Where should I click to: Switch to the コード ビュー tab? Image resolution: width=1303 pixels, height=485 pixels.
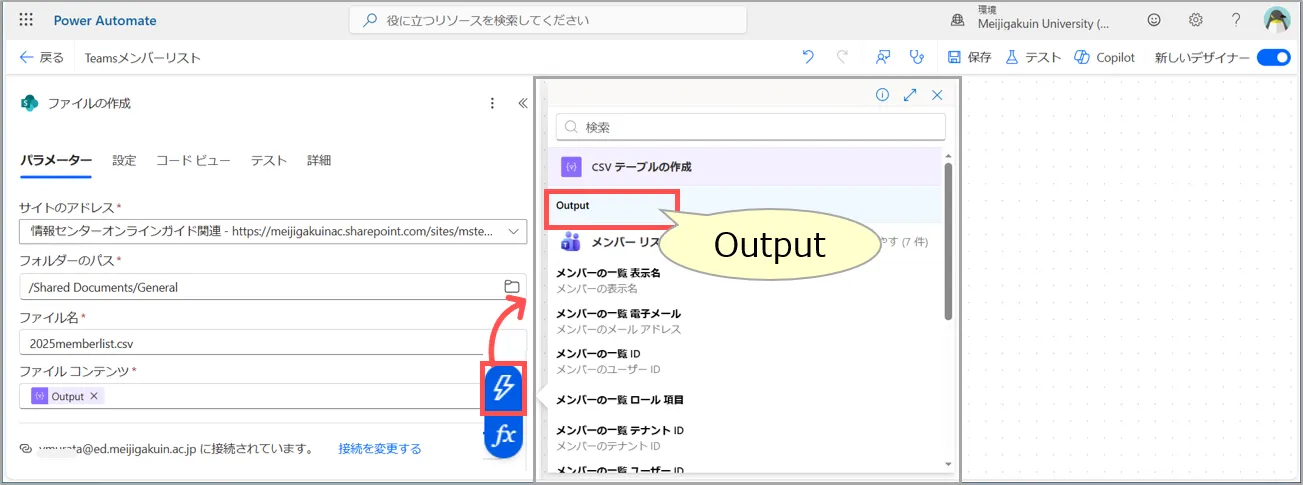(193, 160)
